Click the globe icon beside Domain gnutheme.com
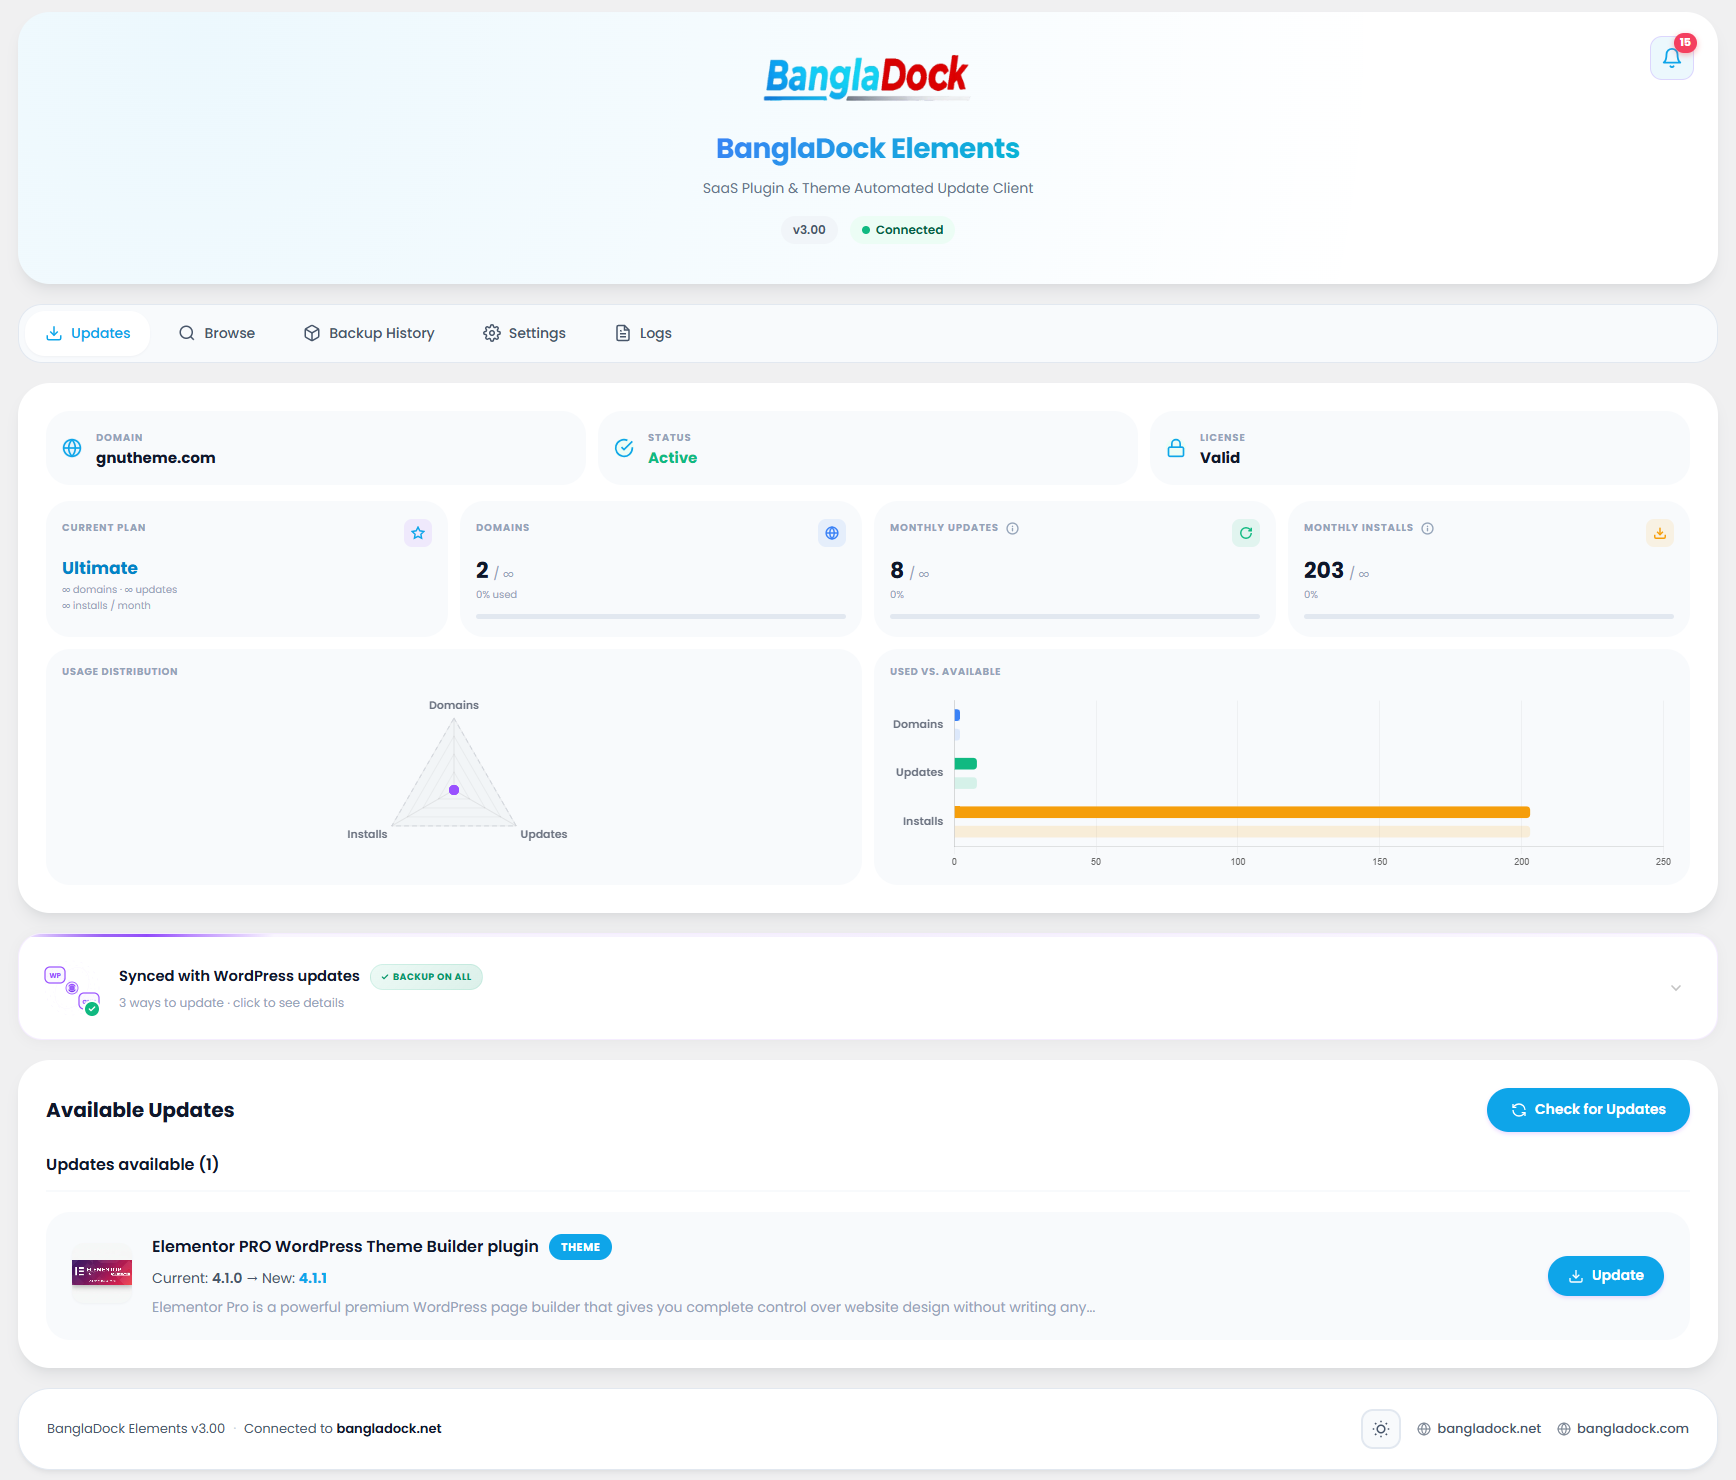The image size is (1736, 1480). coord(72,448)
